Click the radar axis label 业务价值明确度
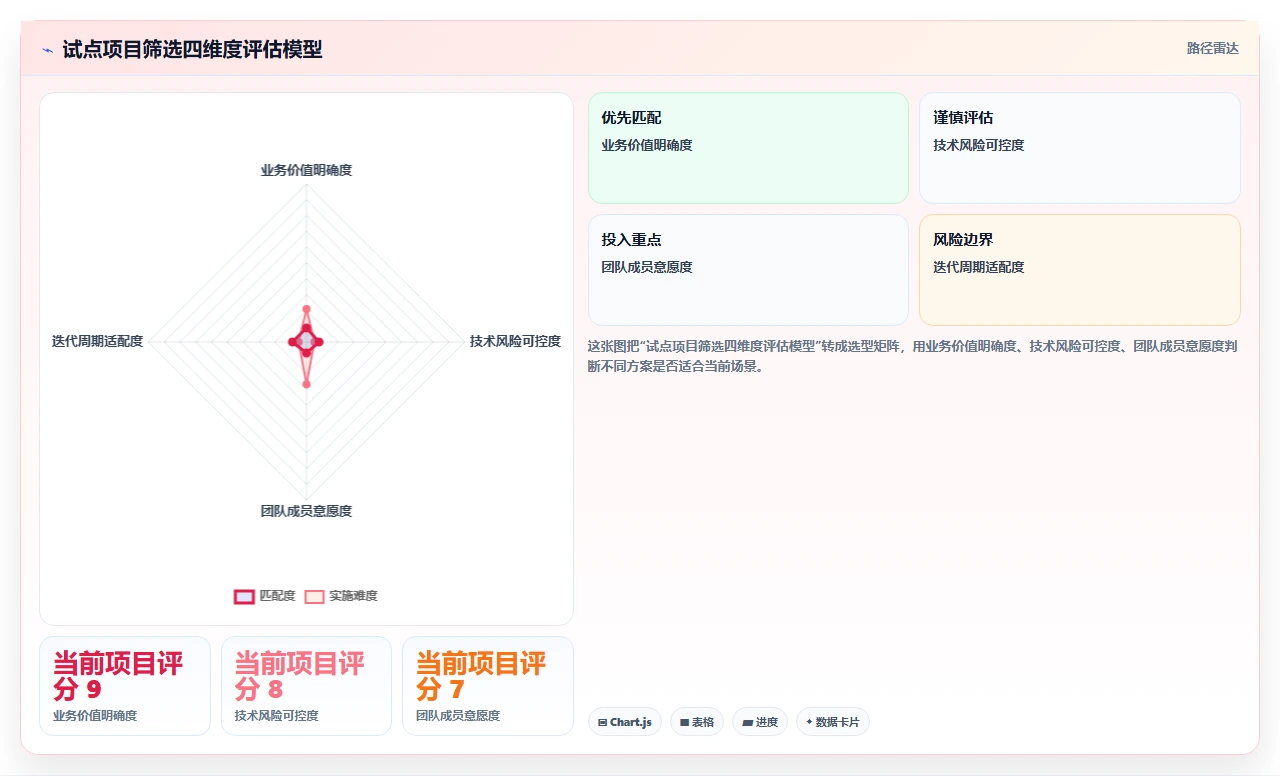1280x776 pixels. (x=306, y=170)
